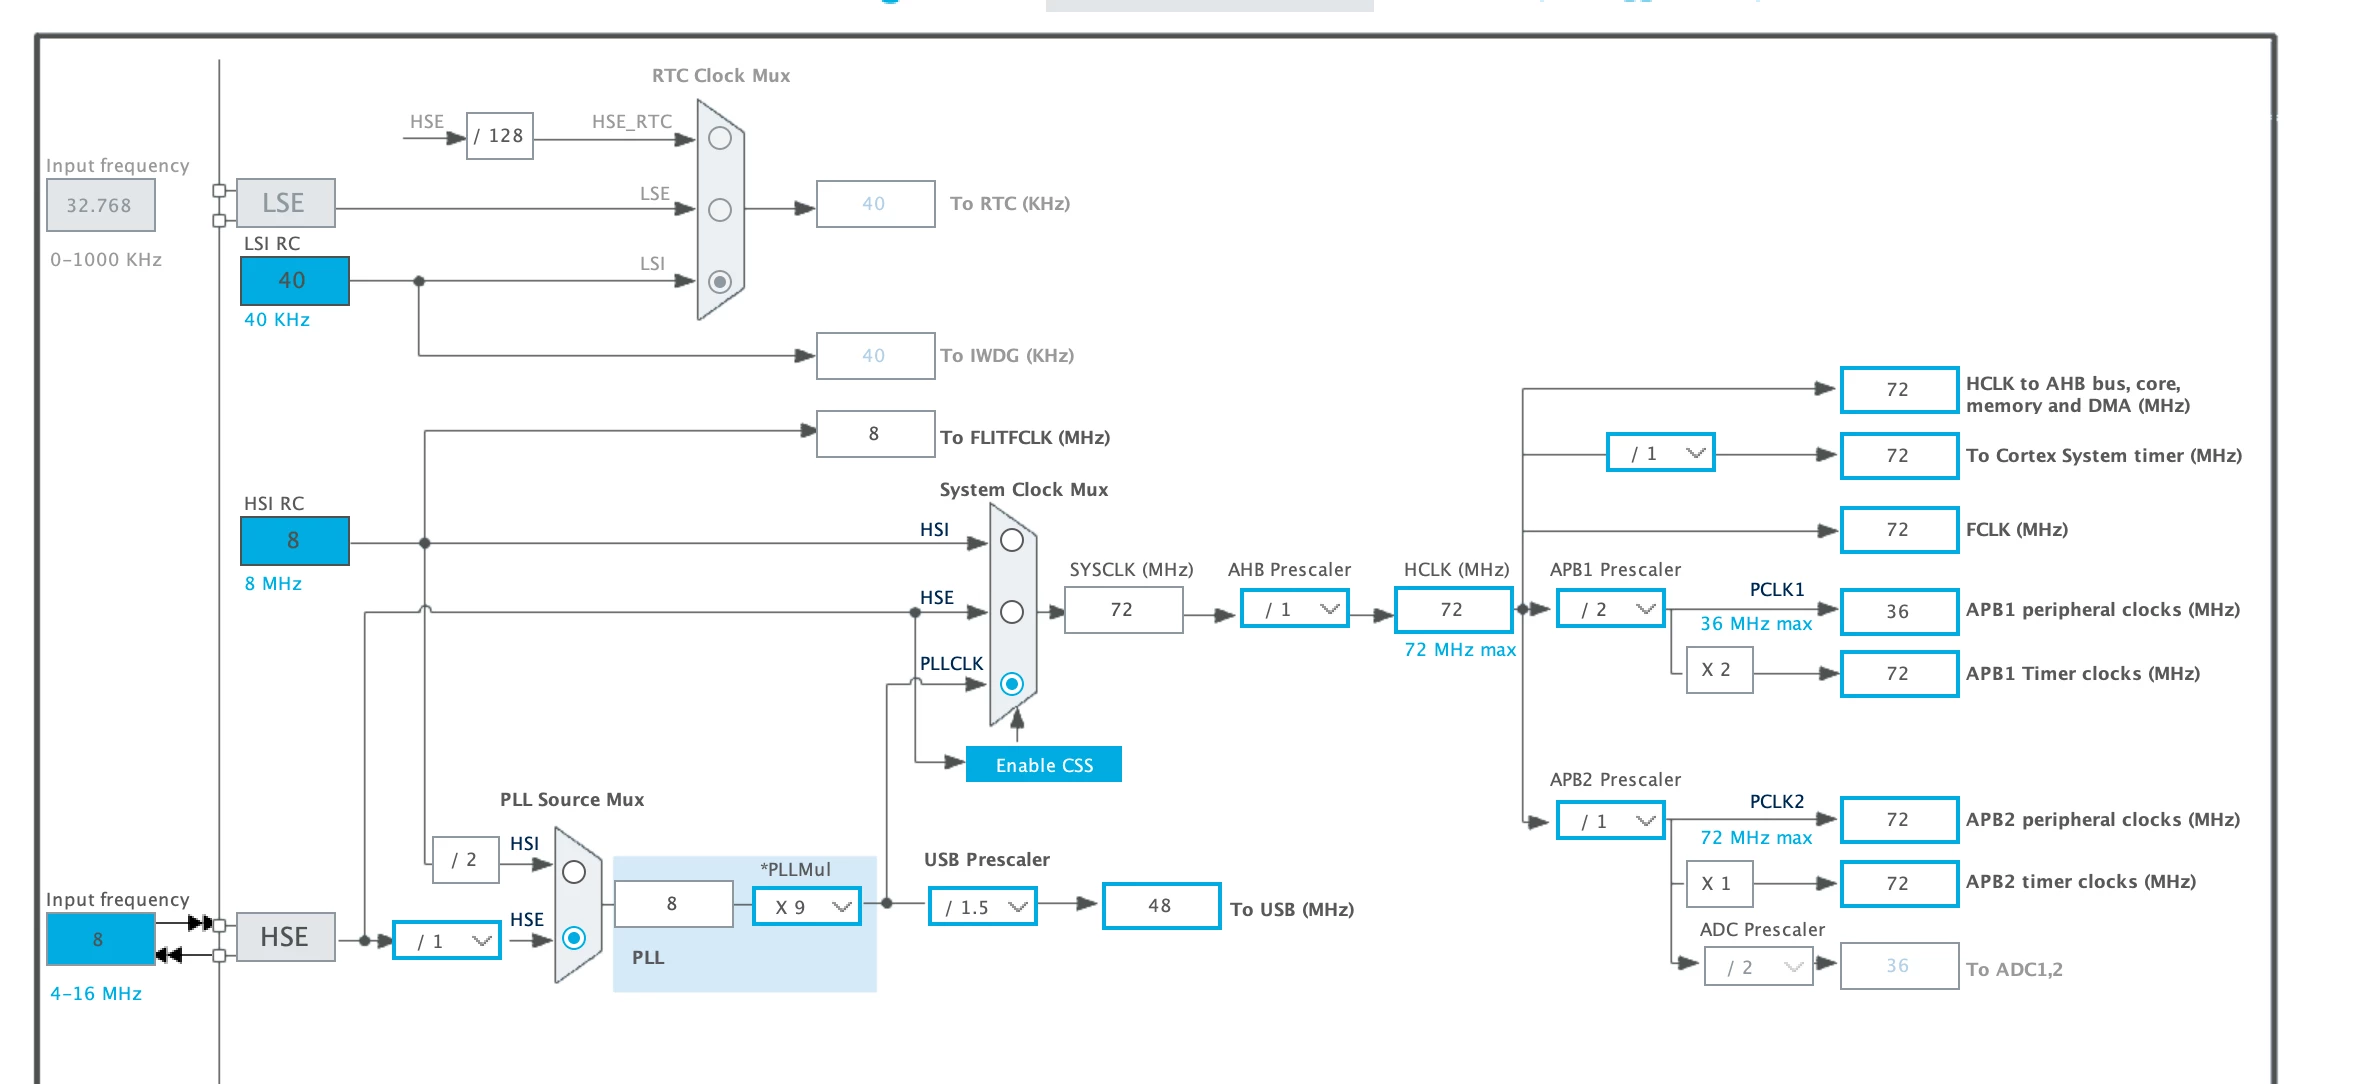Open the HSE / 1 prescaler dropdown

[447, 940]
